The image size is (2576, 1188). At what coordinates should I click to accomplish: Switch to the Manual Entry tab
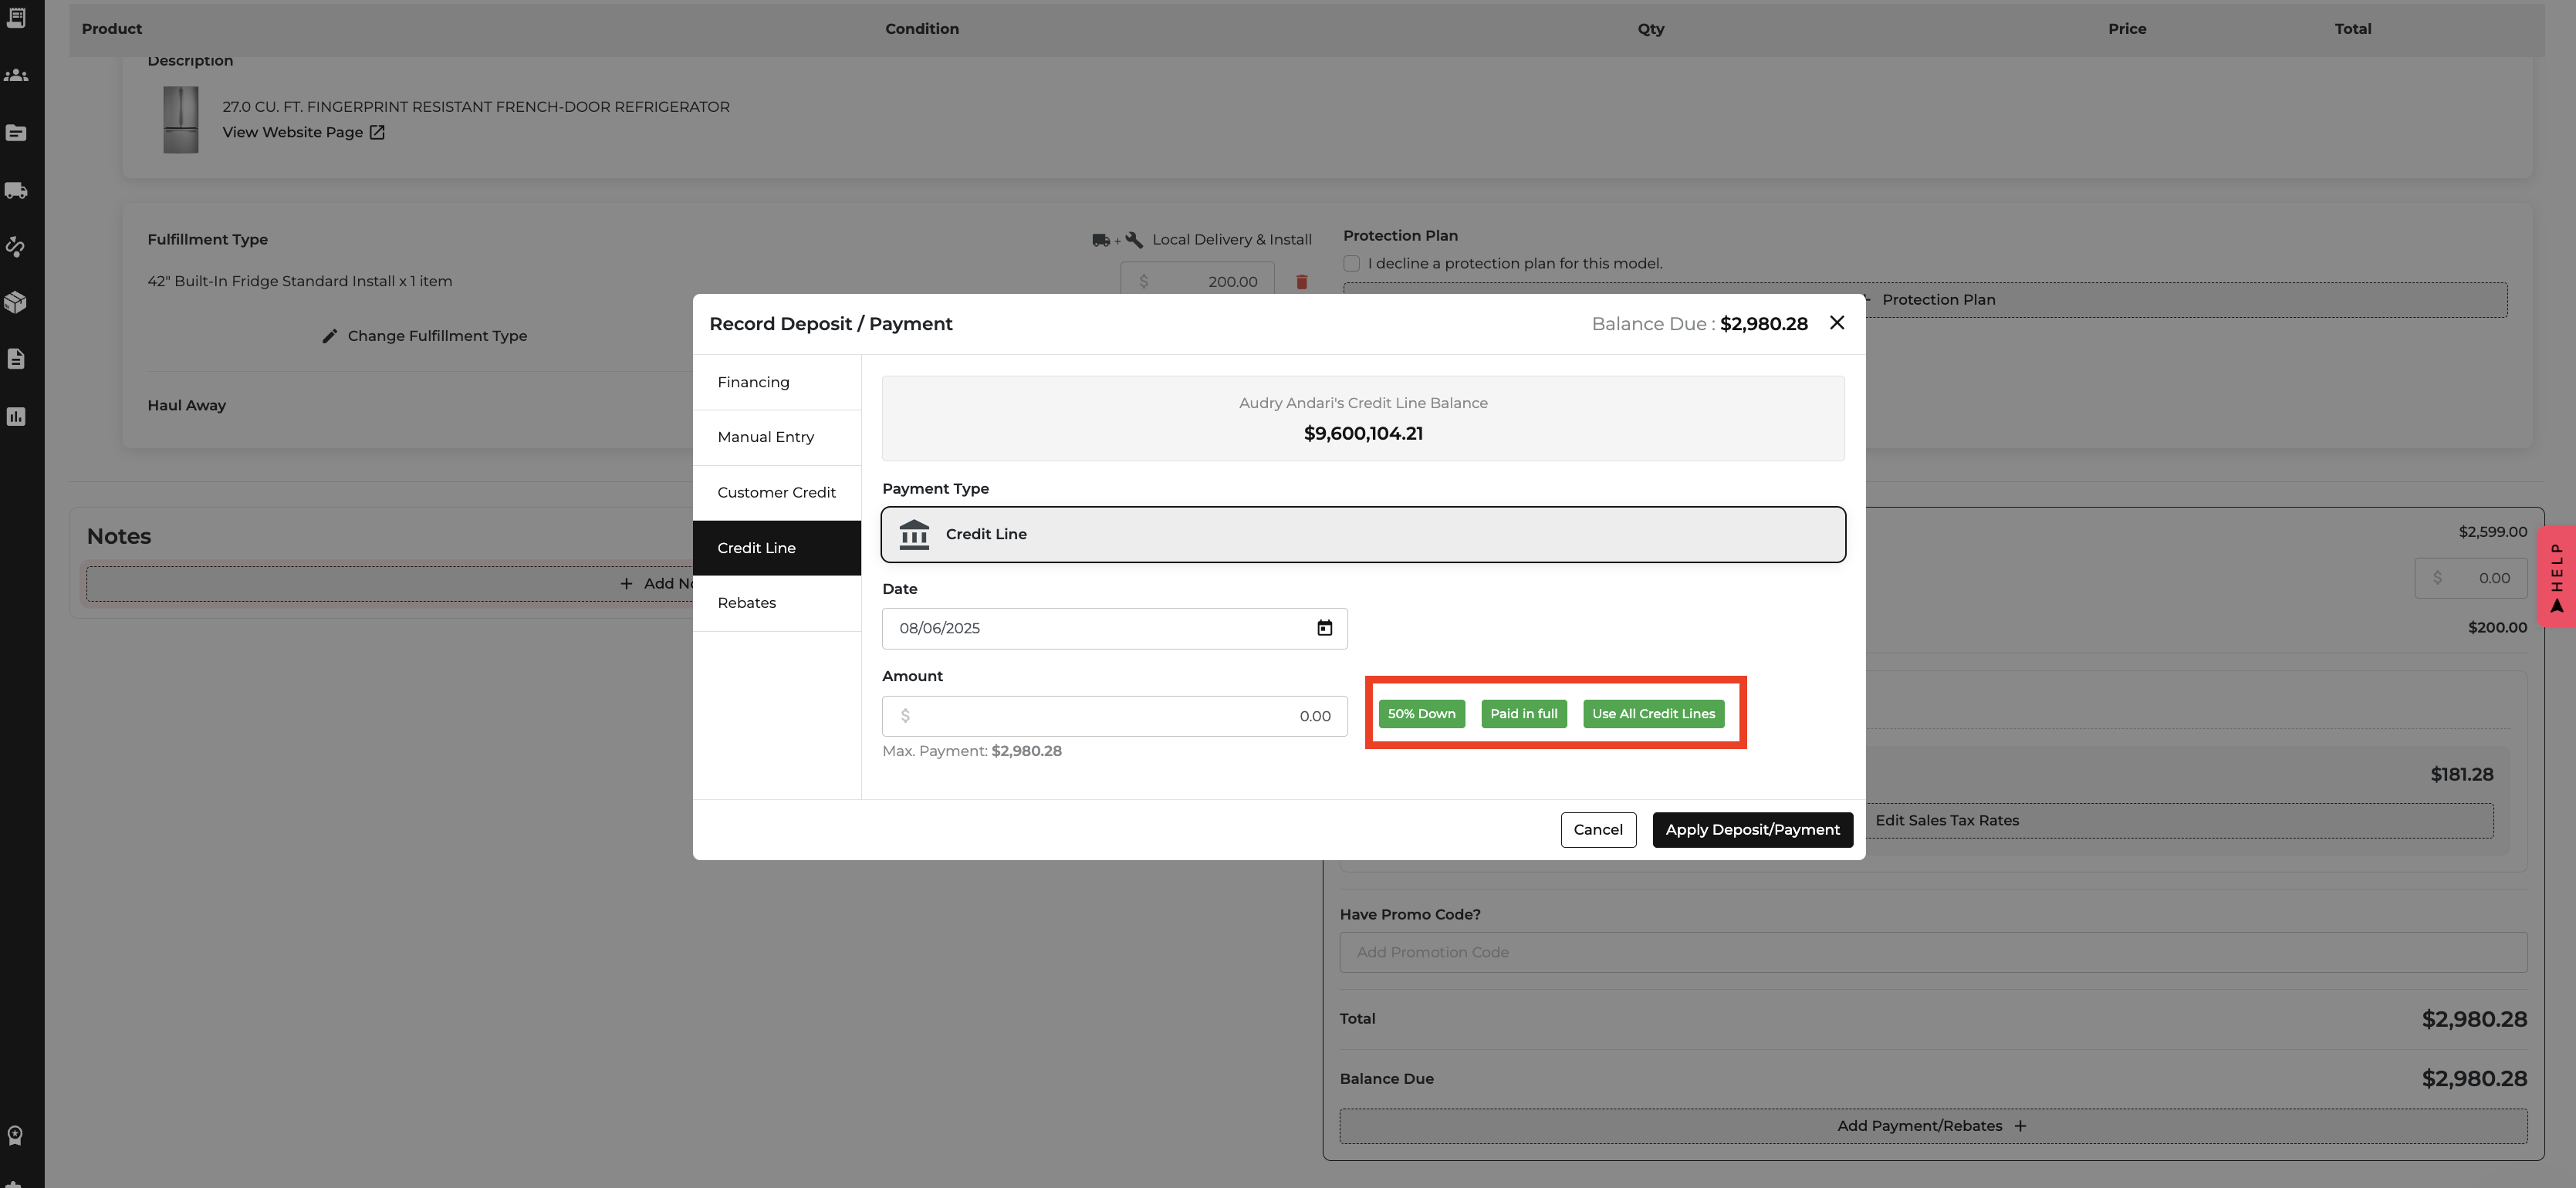(777, 437)
